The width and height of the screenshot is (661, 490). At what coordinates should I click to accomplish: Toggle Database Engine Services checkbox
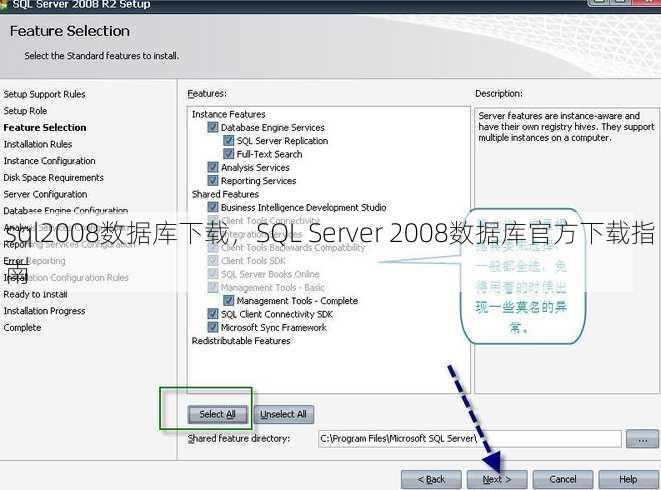pyautogui.click(x=213, y=127)
